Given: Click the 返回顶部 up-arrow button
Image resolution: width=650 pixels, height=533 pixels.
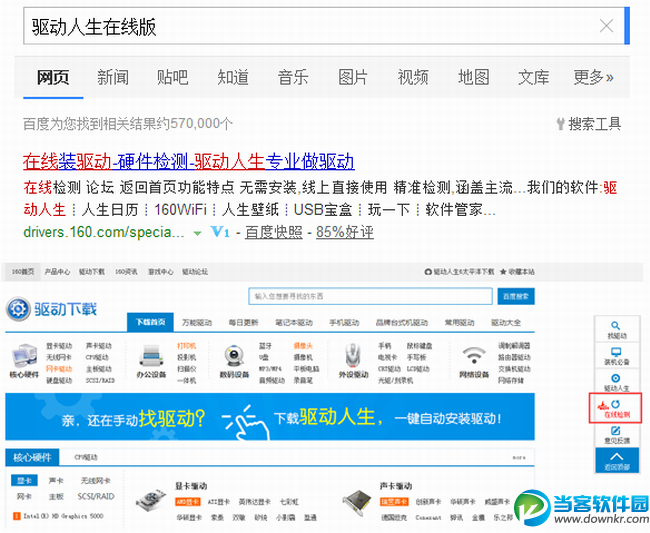Looking at the screenshot, I should (617, 460).
